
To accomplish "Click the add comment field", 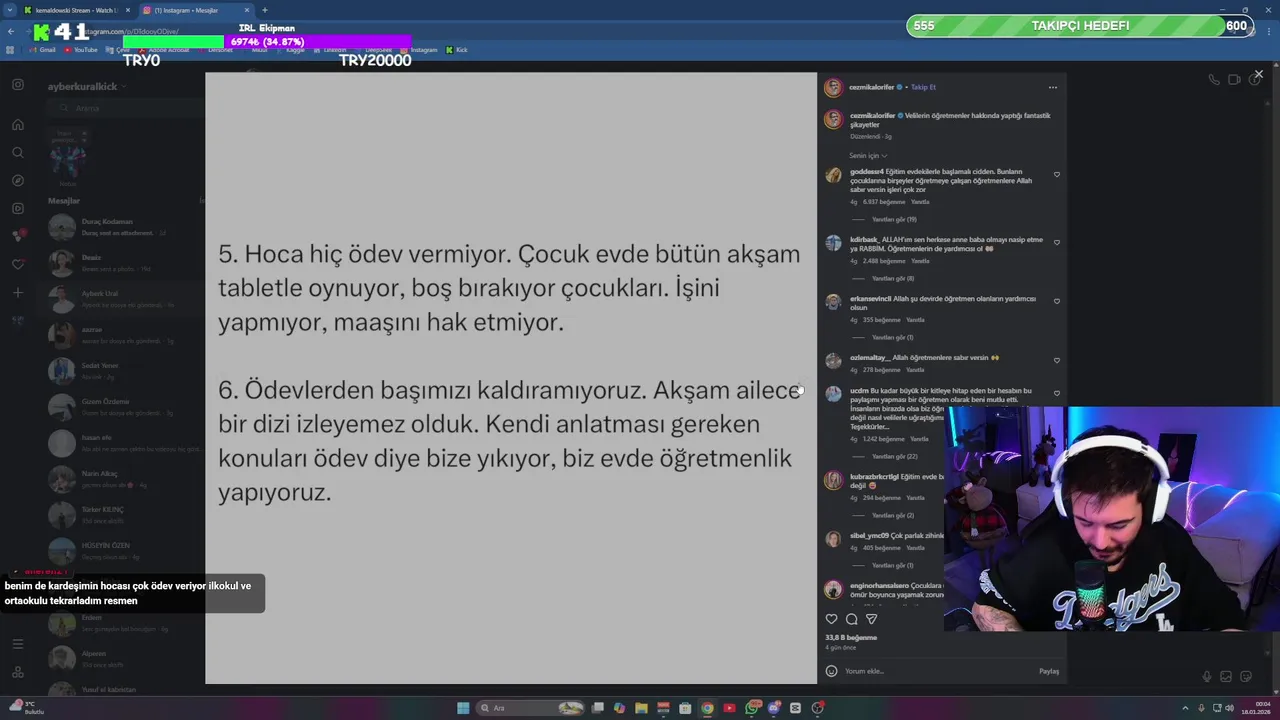I will click(935, 671).
